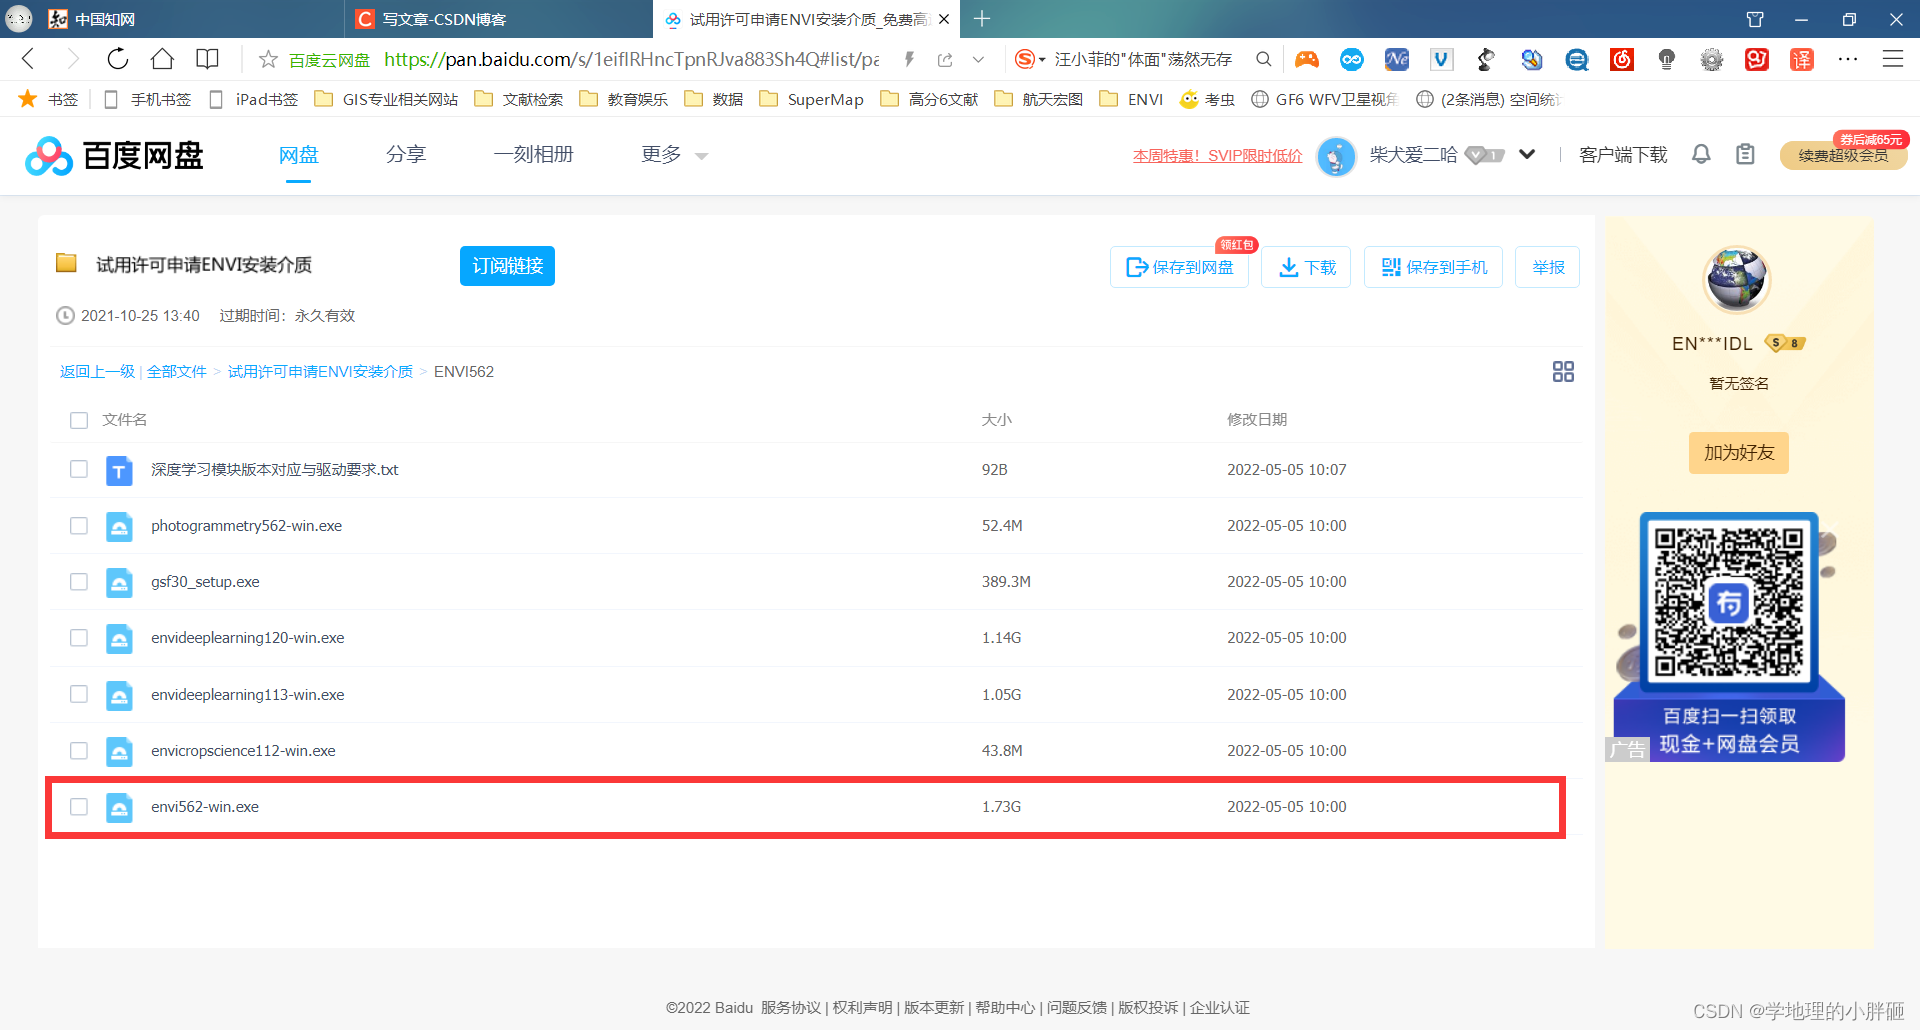Sort files by 大小 column header
1920x1030 pixels.
[x=996, y=420]
